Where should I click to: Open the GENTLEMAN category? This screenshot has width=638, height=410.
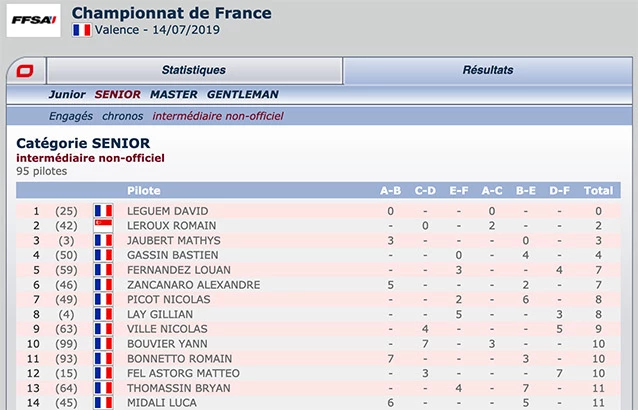tap(243, 95)
